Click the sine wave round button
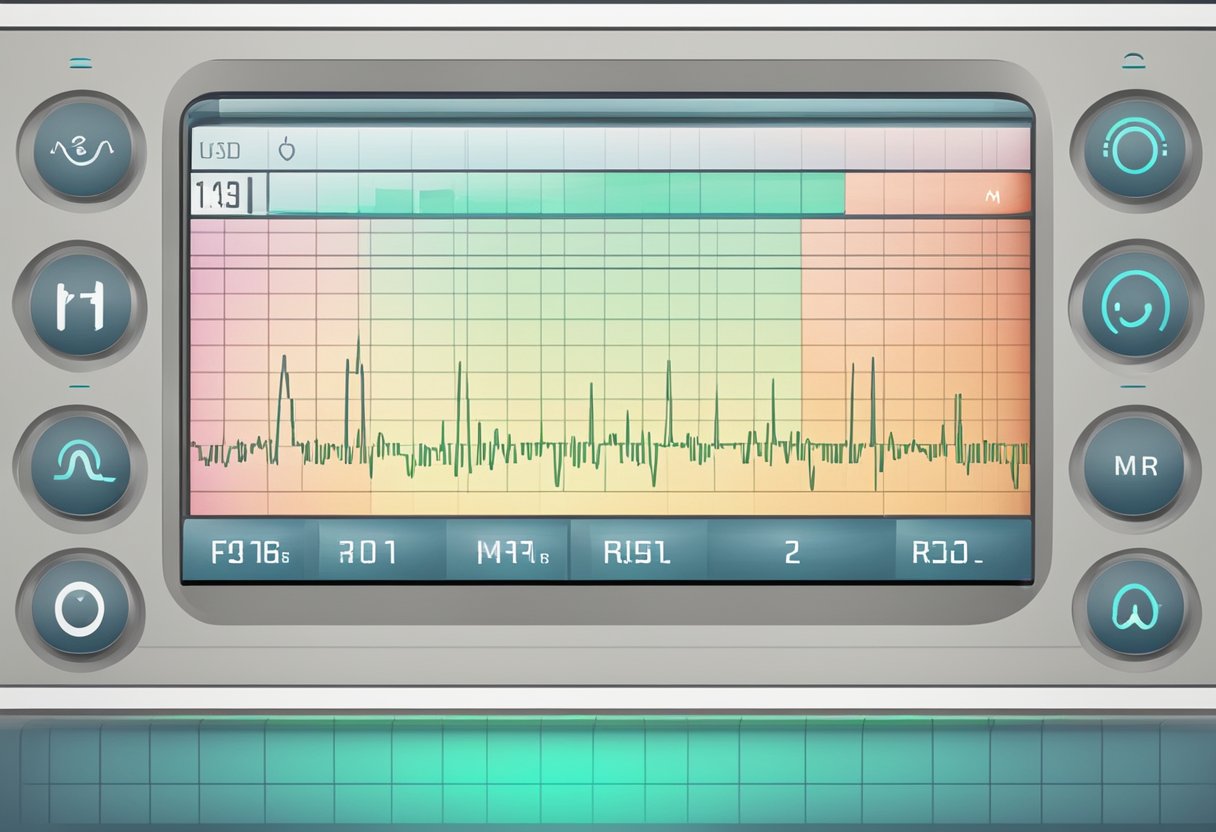1216x832 pixels. pyautogui.click(x=82, y=150)
